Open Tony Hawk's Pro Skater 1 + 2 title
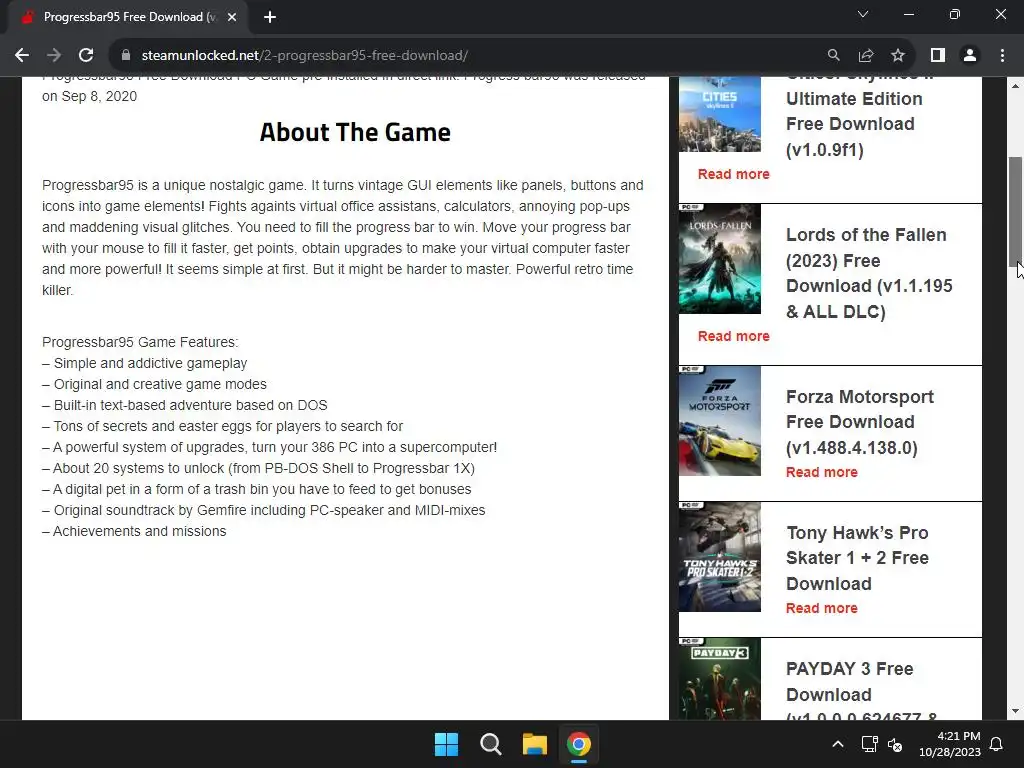 pos(857,558)
